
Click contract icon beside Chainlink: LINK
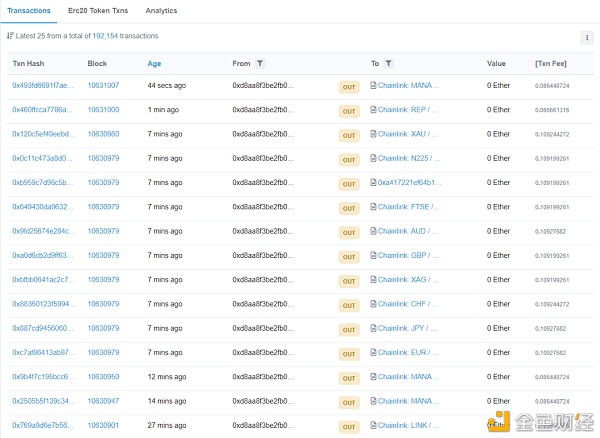373,425
